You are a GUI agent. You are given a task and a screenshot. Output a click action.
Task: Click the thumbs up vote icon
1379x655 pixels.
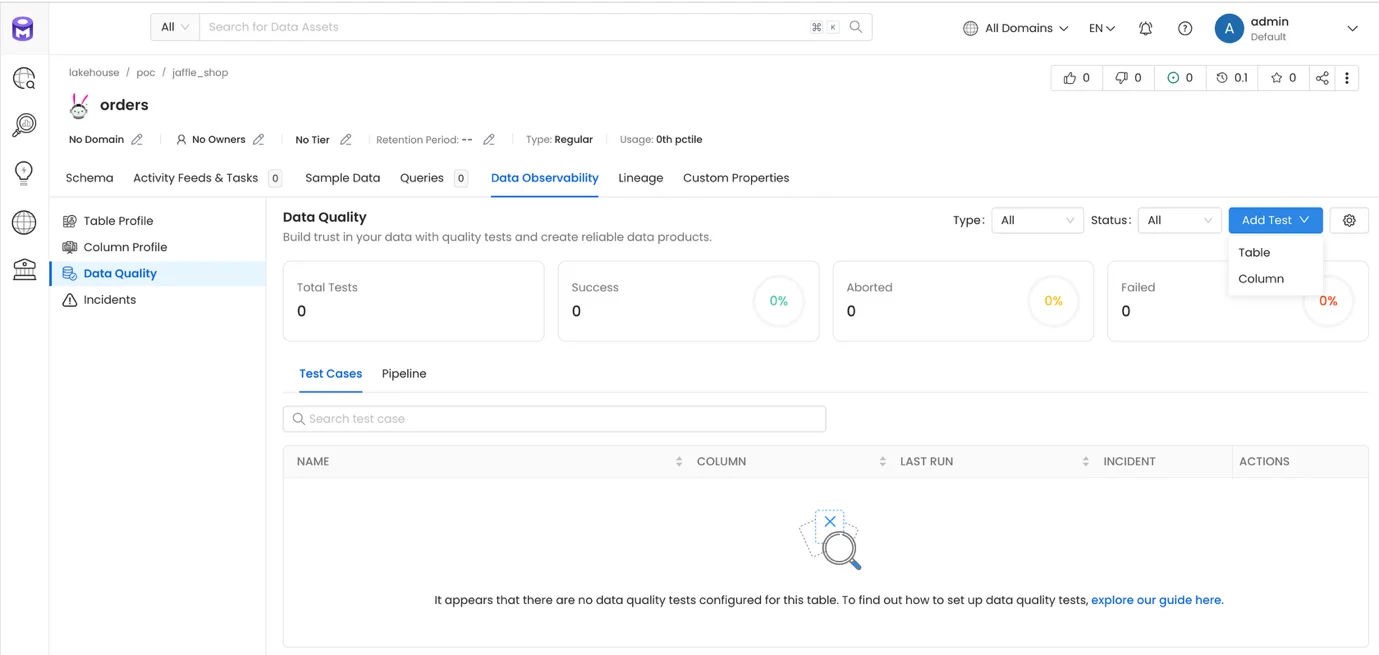click(1069, 78)
